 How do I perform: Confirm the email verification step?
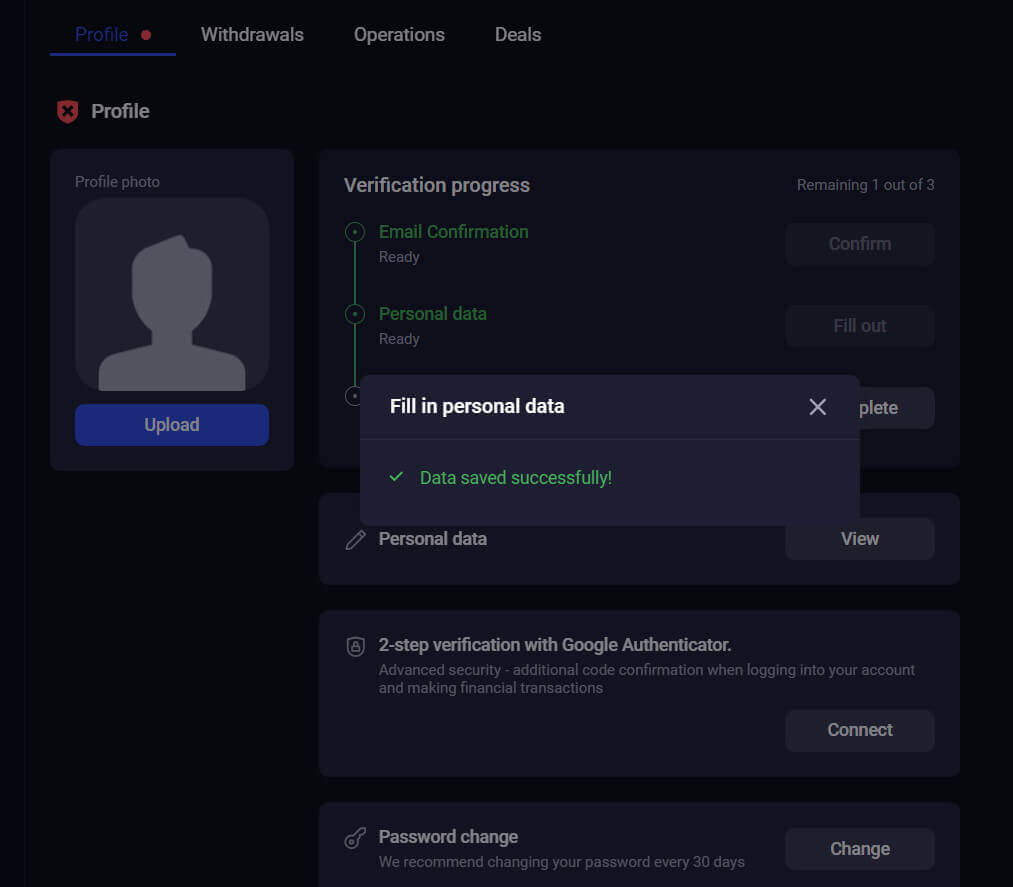coord(859,244)
